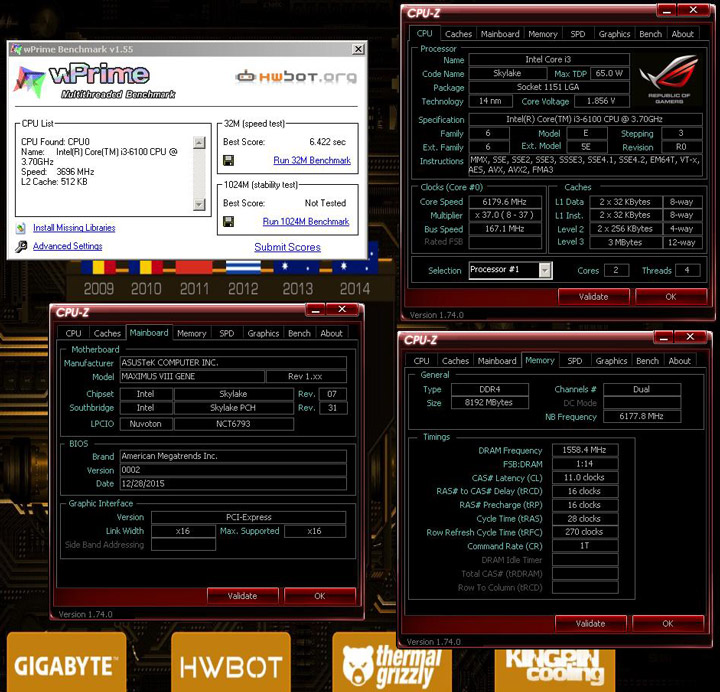720x692 pixels.
Task: Open Graphics tab in Memory CPU-Z window
Action: pyautogui.click(x=611, y=361)
